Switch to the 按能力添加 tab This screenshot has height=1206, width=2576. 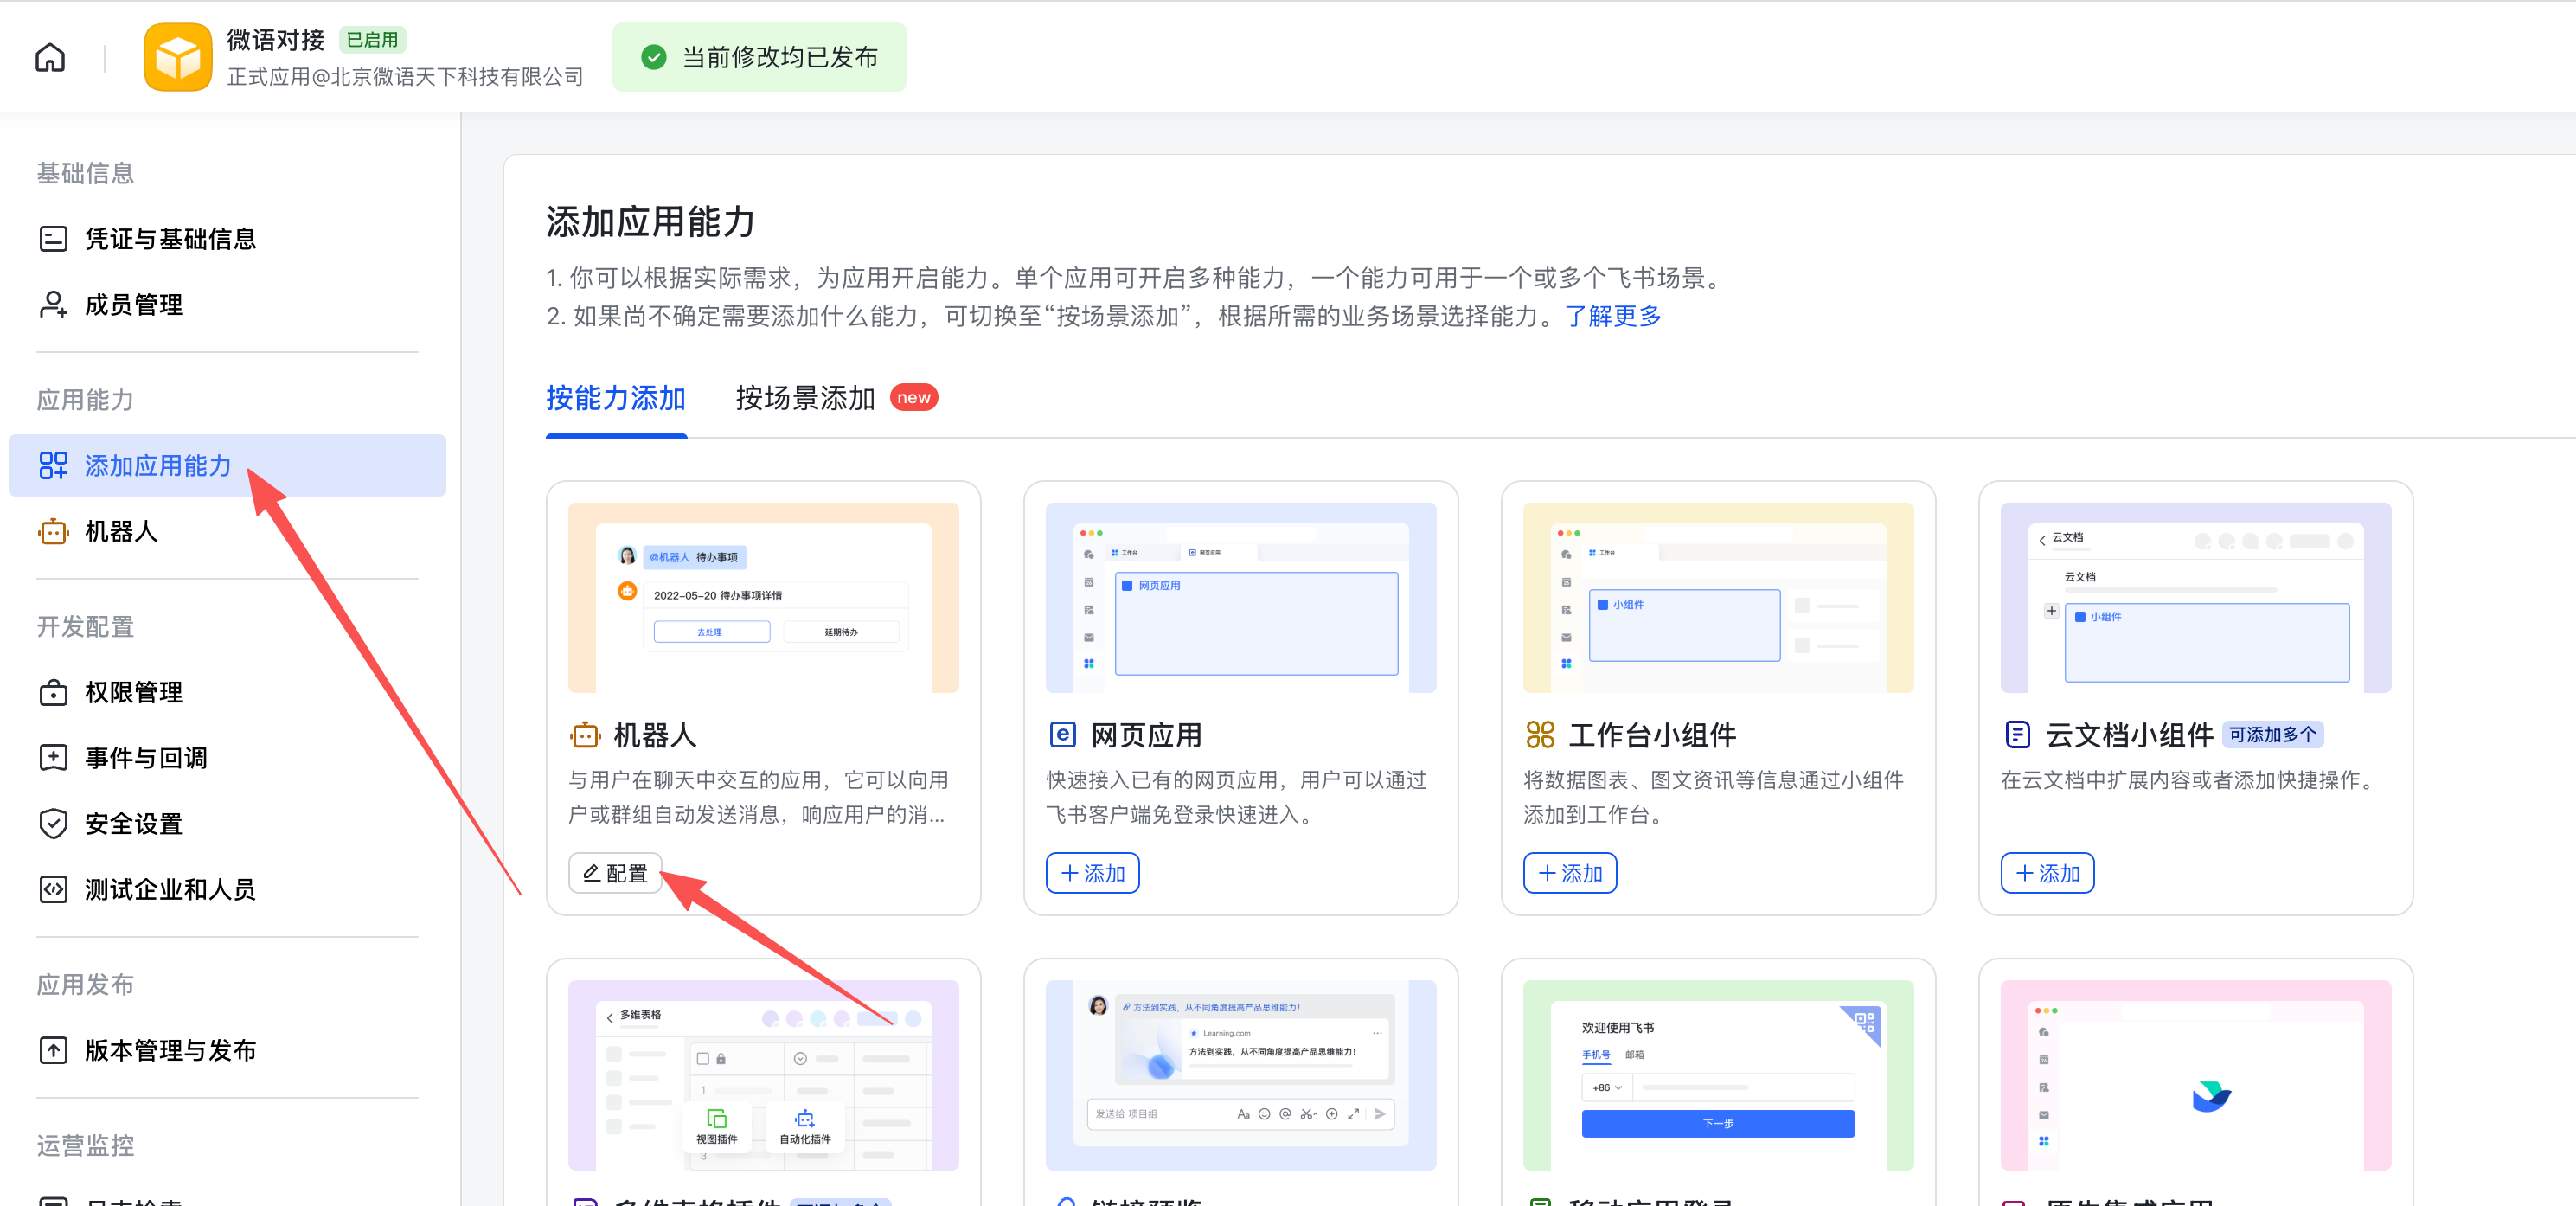pos(616,399)
